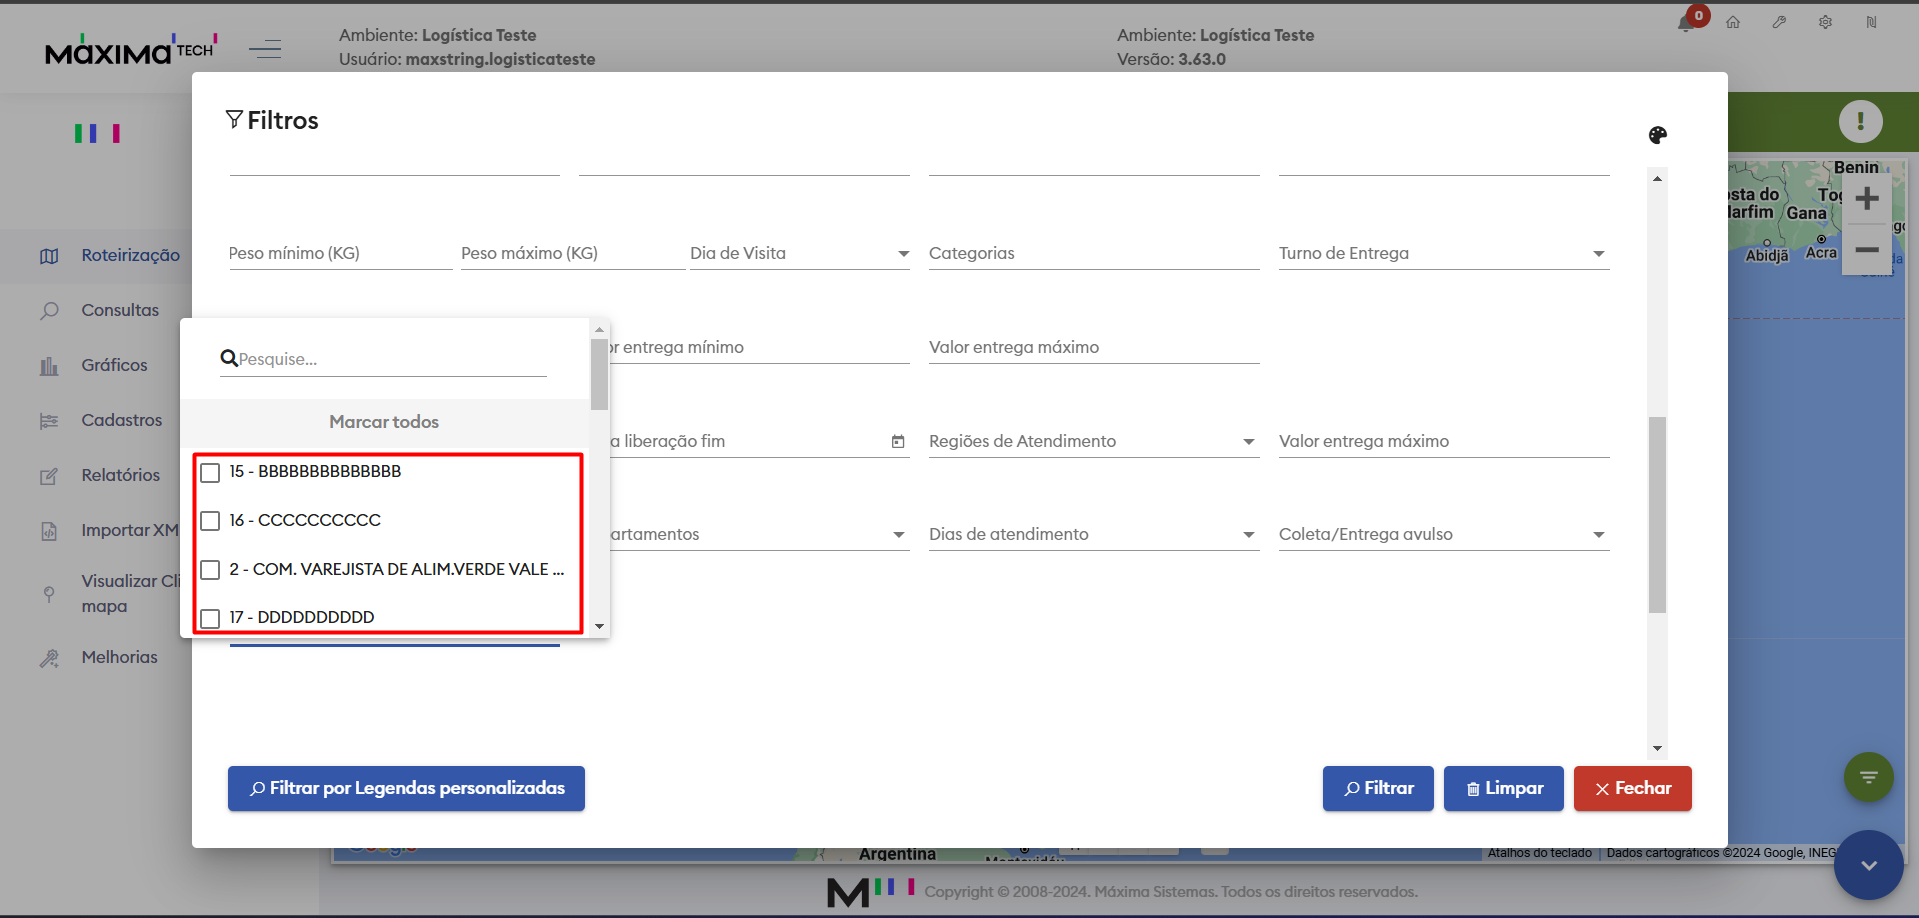Click the Filtros dialog scroll-down arrow

[1657, 748]
